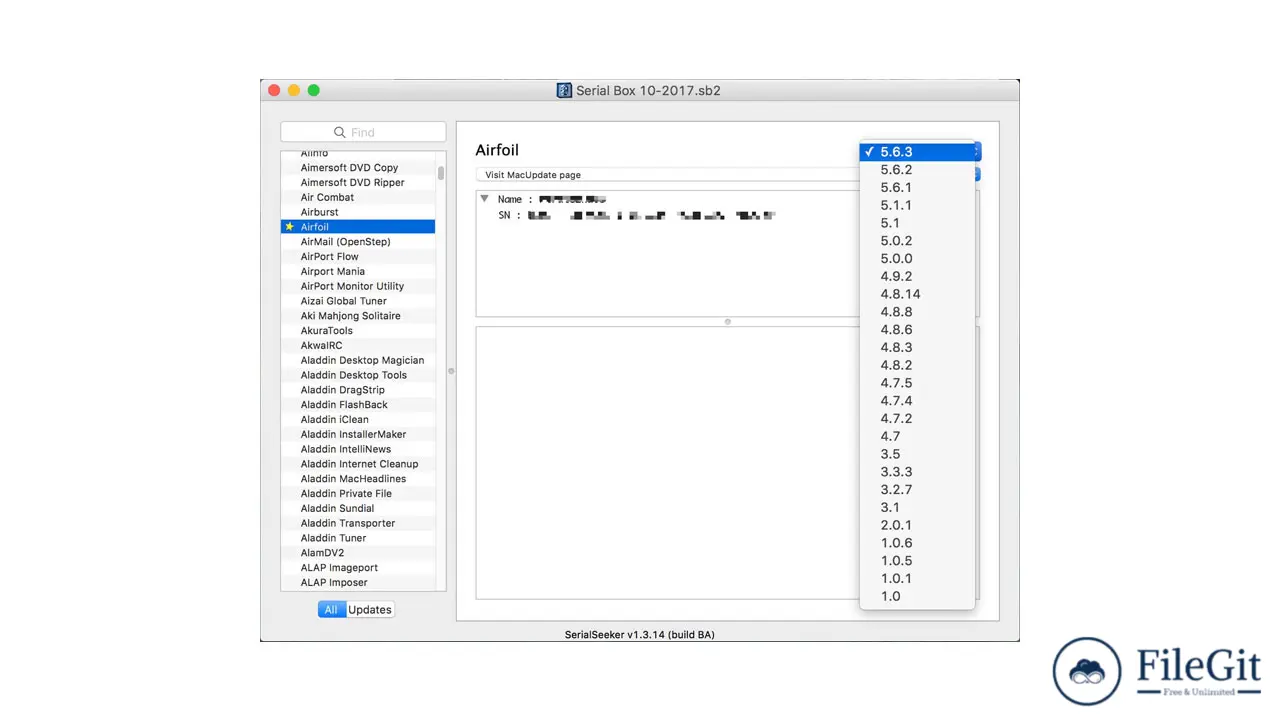Pick version 1.0.6
This screenshot has height=720, width=1280.
coord(917,543)
